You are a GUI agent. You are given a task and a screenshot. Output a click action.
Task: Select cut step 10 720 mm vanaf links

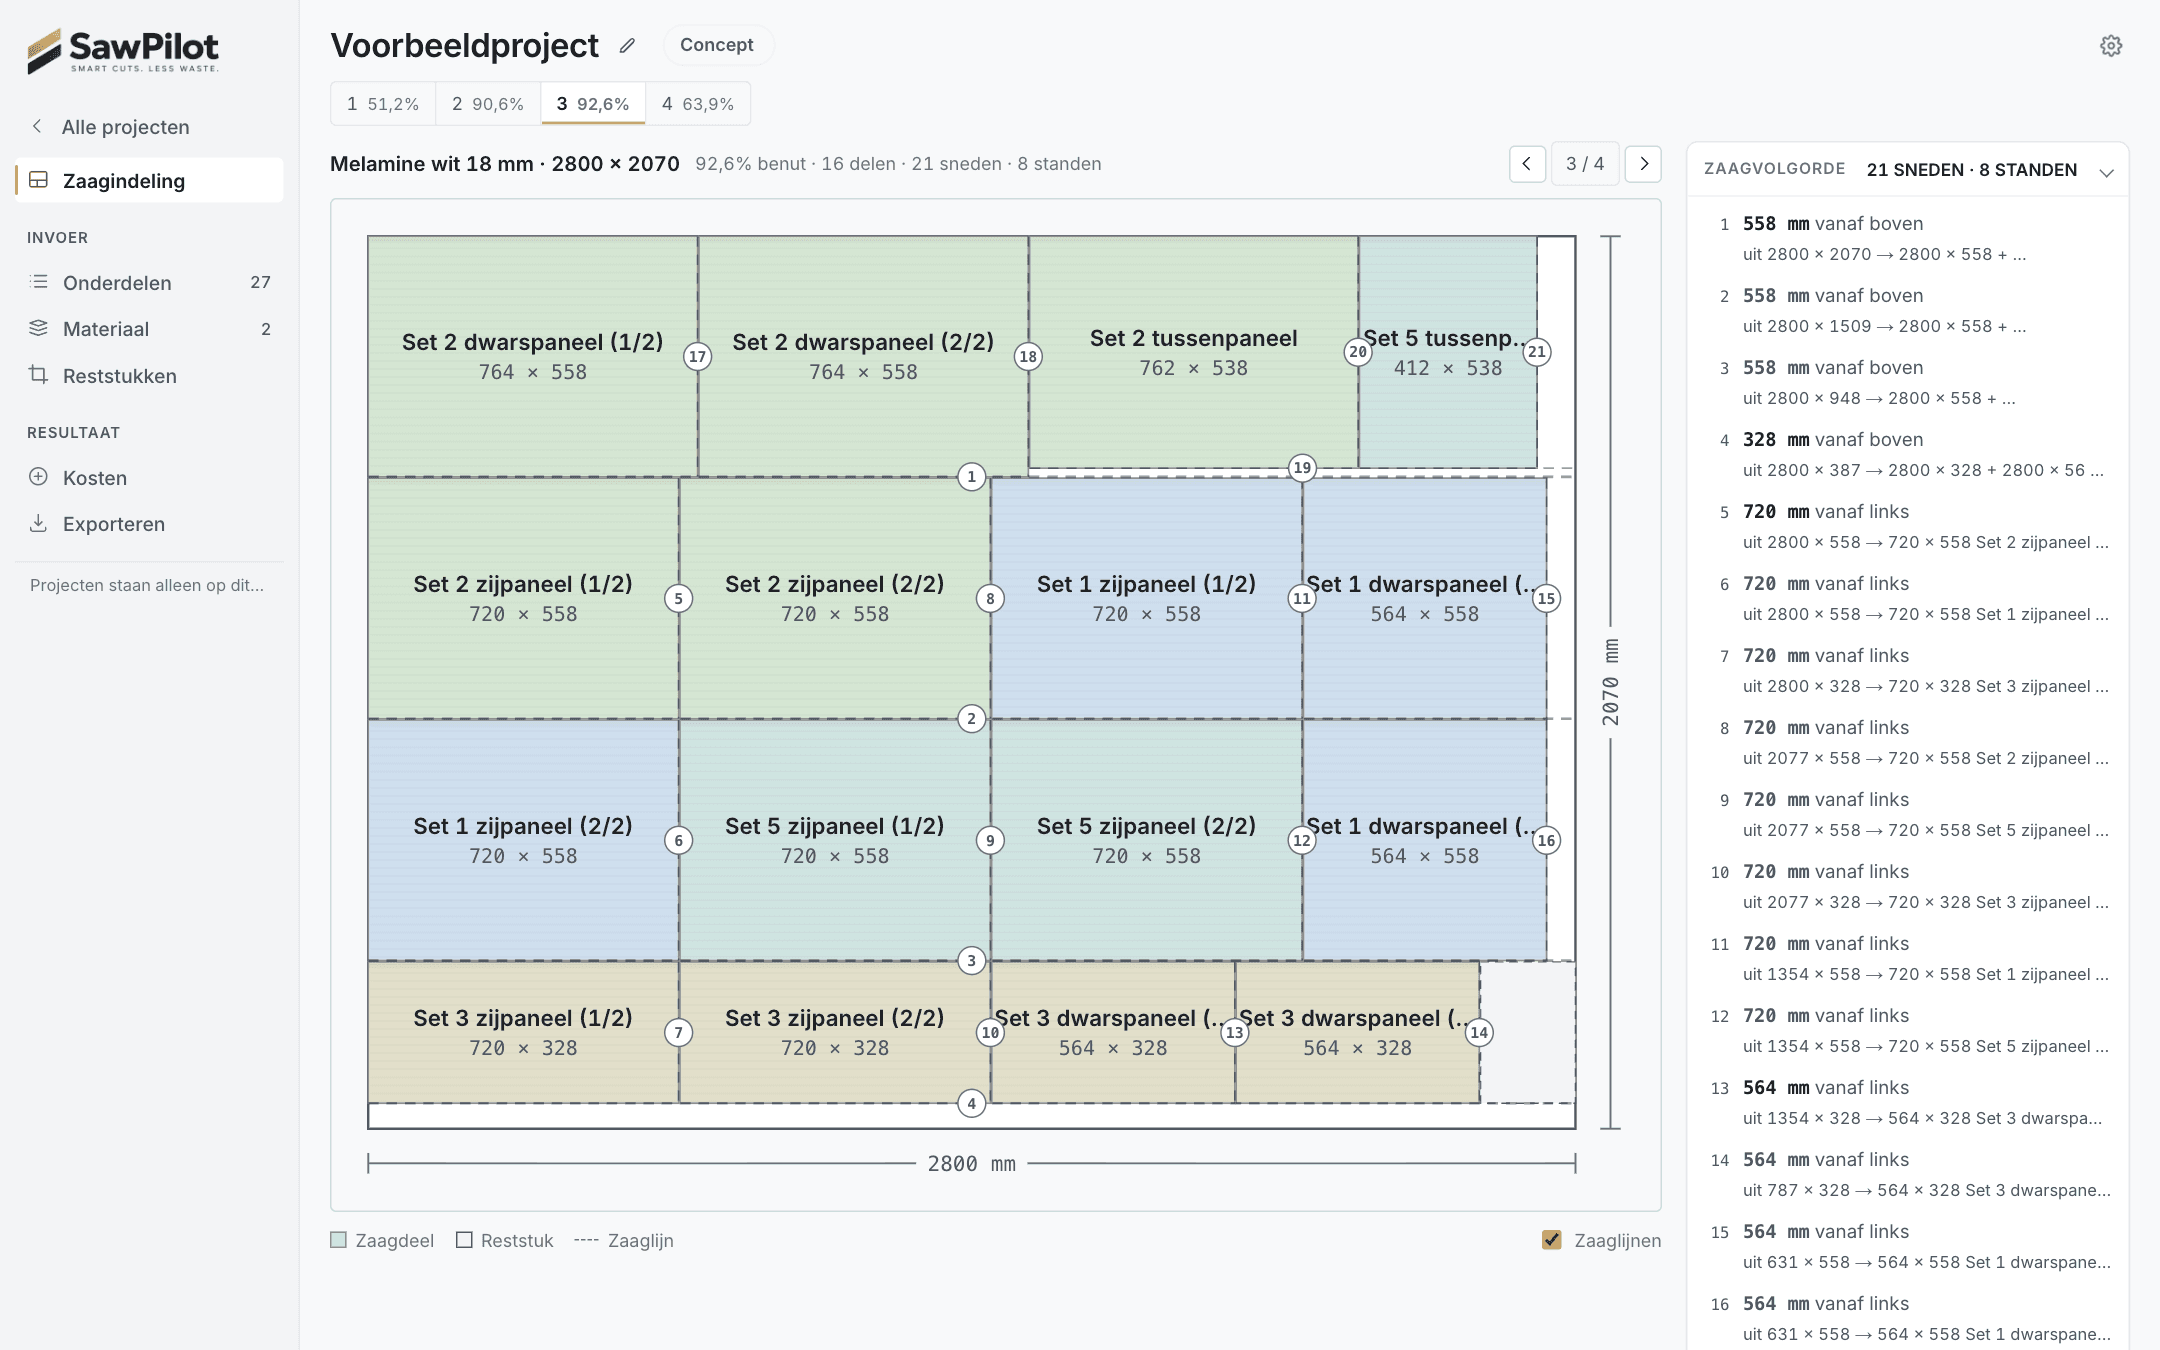pyautogui.click(x=1908, y=886)
